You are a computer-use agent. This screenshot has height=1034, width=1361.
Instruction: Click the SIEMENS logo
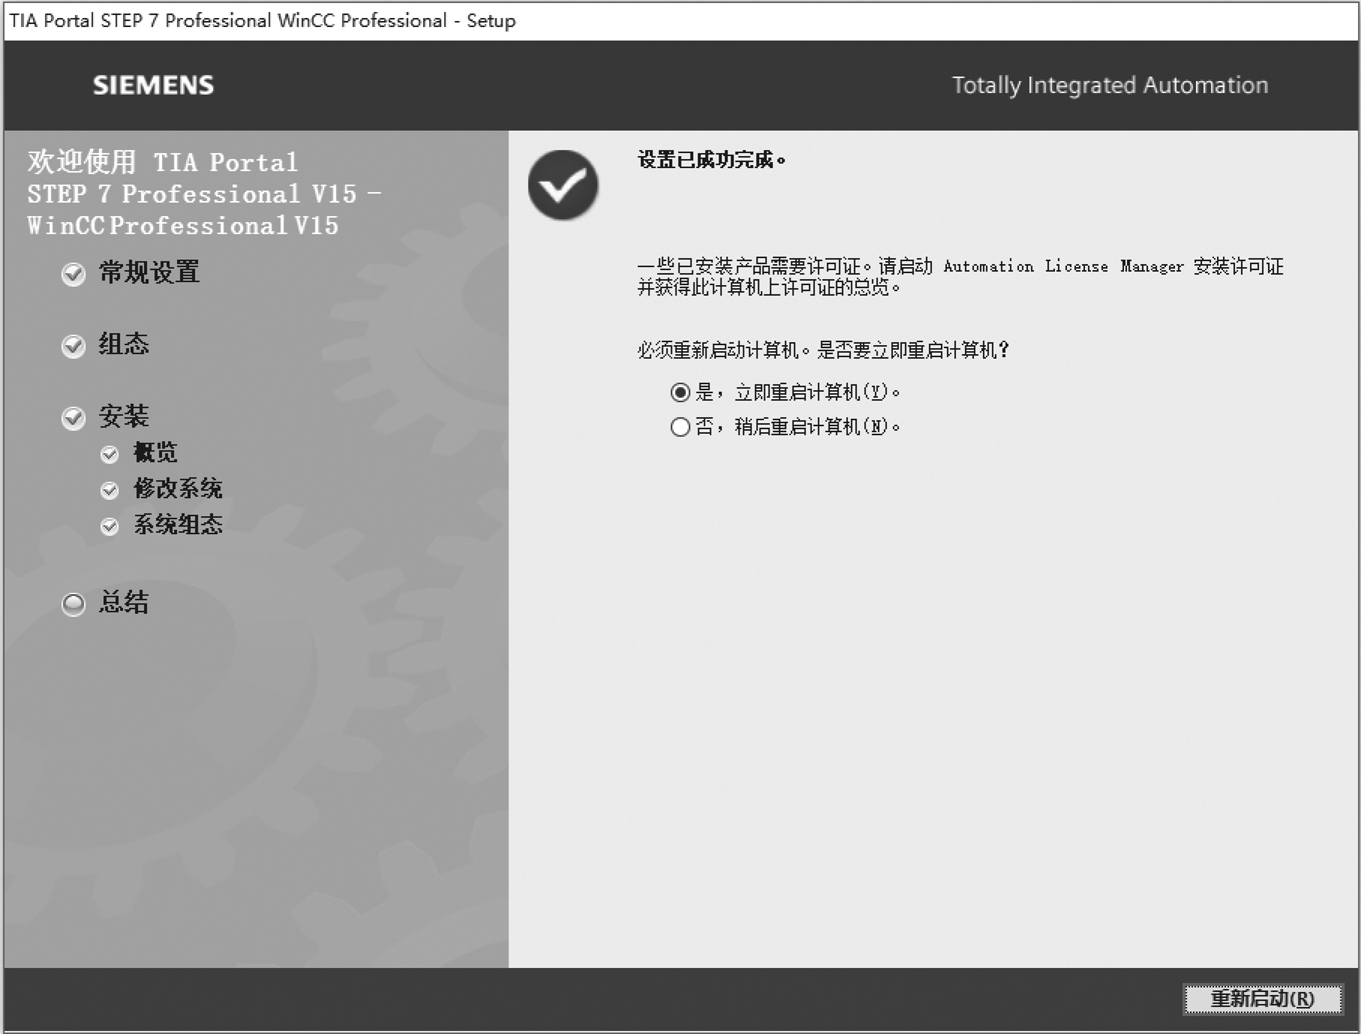coord(153,85)
